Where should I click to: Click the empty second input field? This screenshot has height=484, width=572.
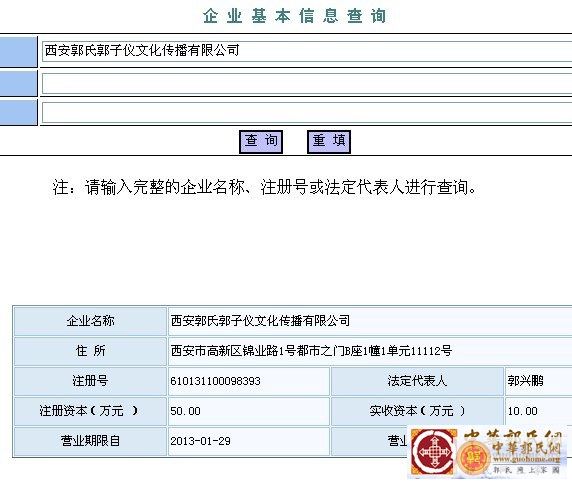307,84
